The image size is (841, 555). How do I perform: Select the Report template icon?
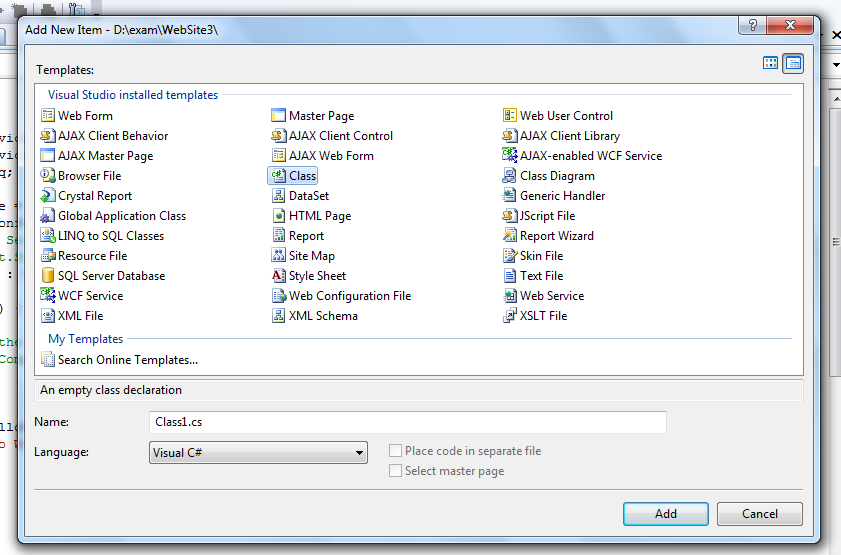click(x=278, y=235)
